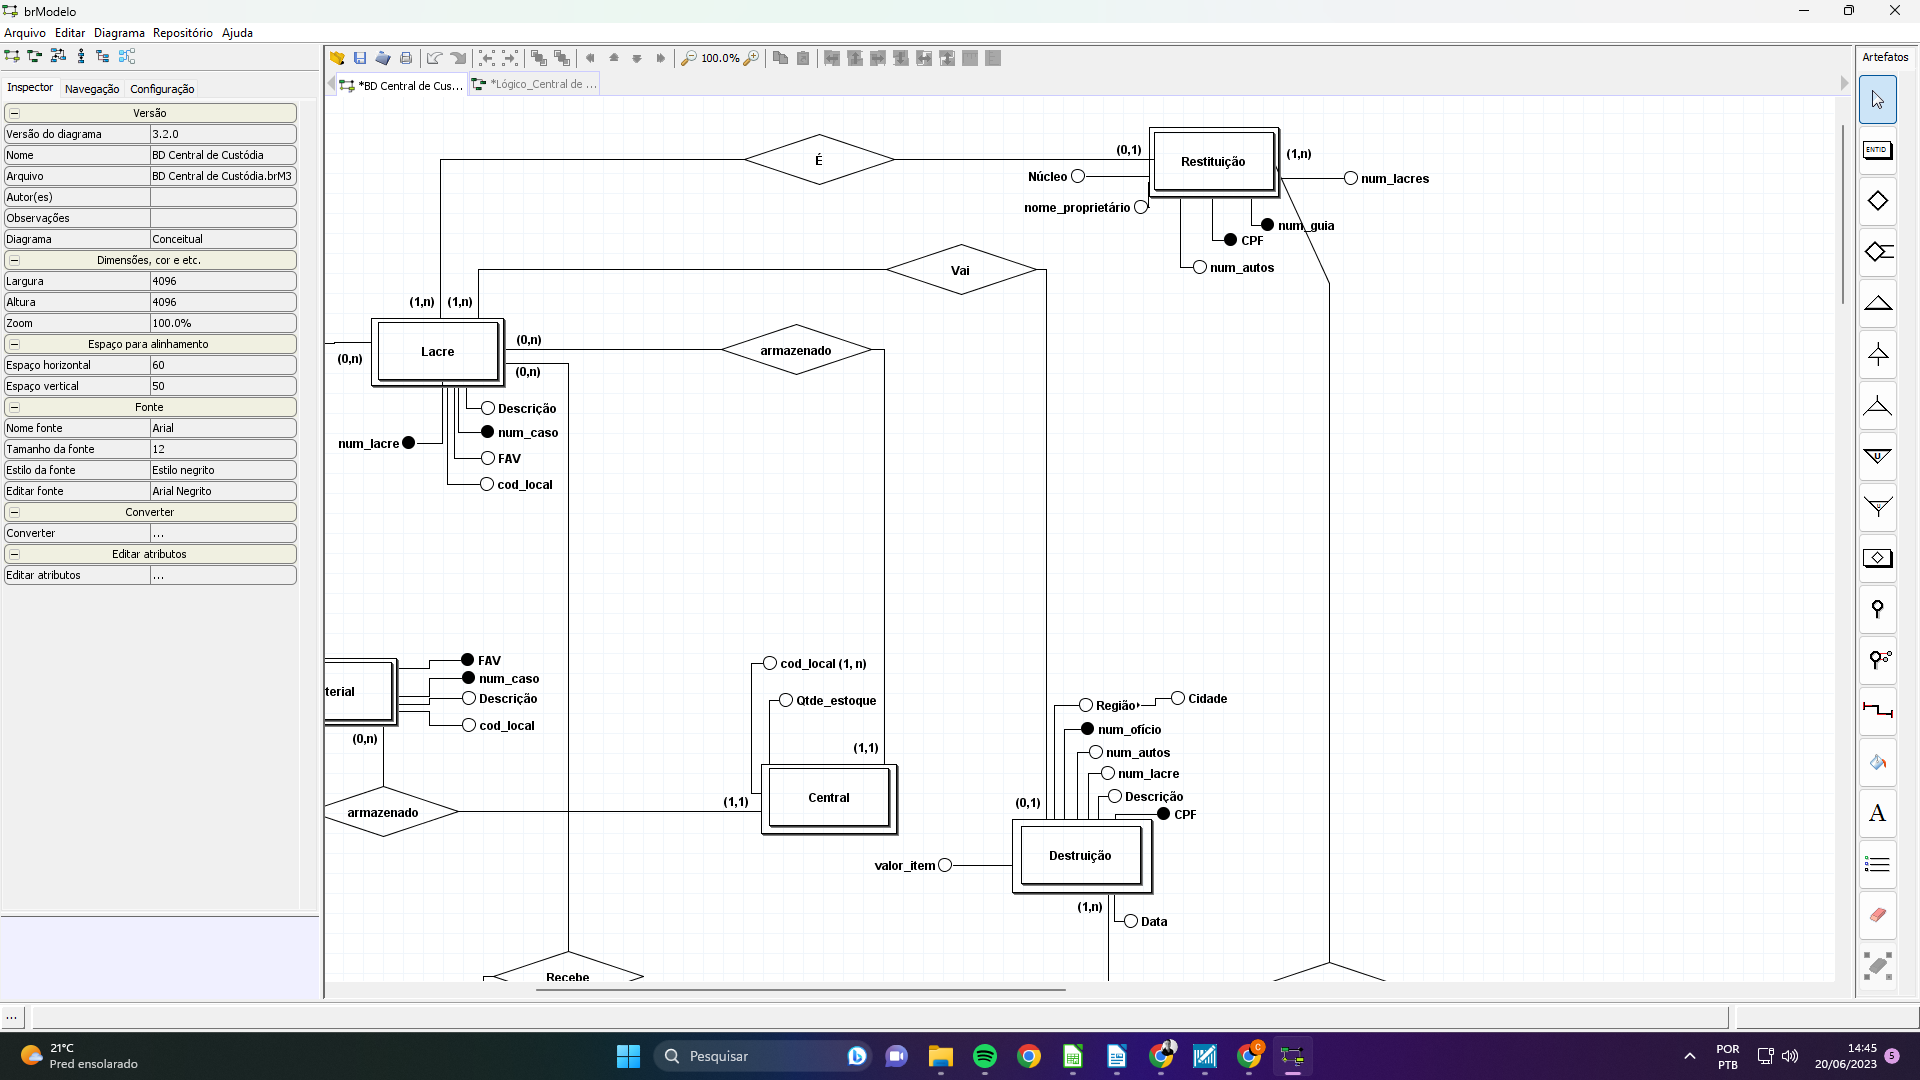The image size is (1920, 1080).
Task: Select the paint bucket fill tool
Action: click(1877, 762)
